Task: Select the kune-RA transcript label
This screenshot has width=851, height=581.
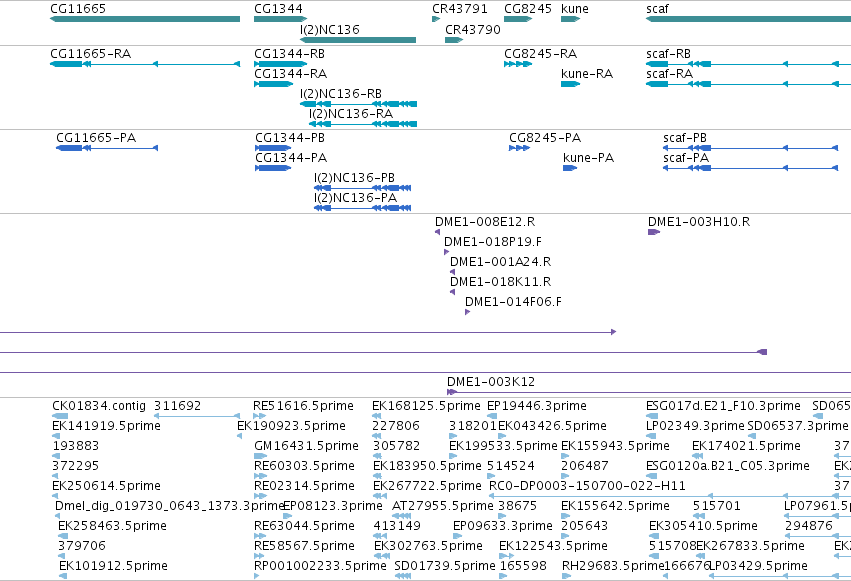Action: pyautogui.click(x=587, y=74)
